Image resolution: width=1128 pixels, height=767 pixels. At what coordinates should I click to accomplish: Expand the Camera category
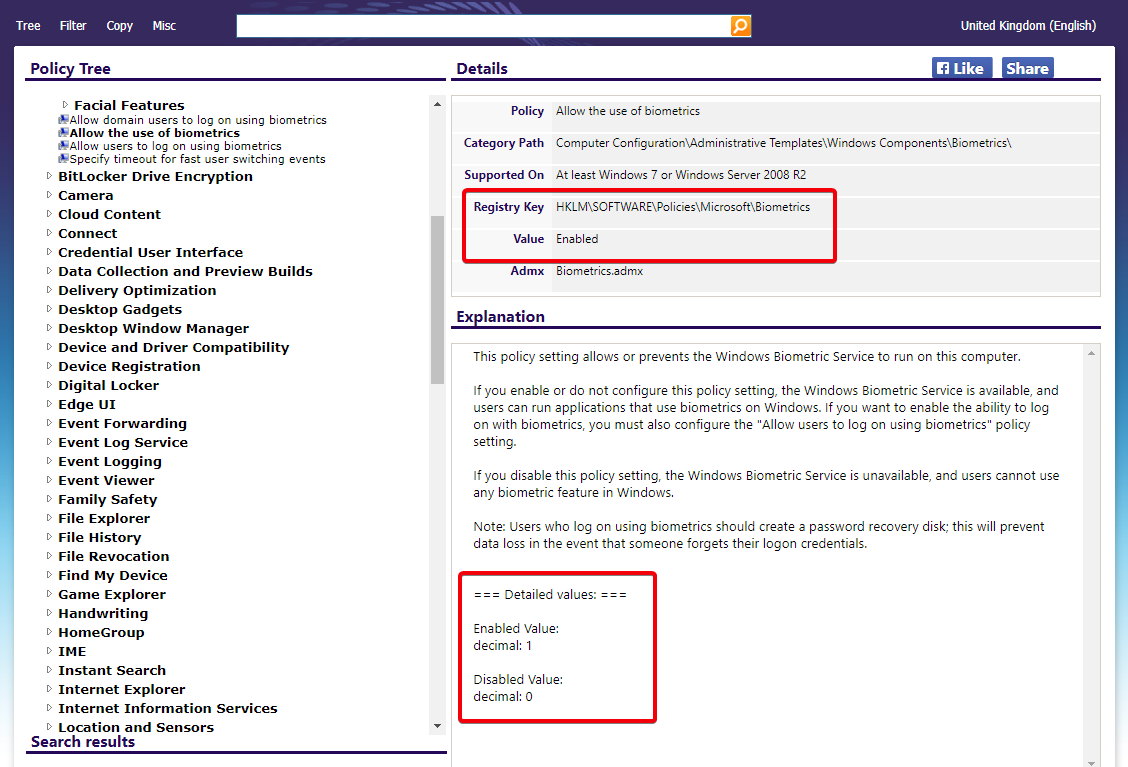click(49, 195)
